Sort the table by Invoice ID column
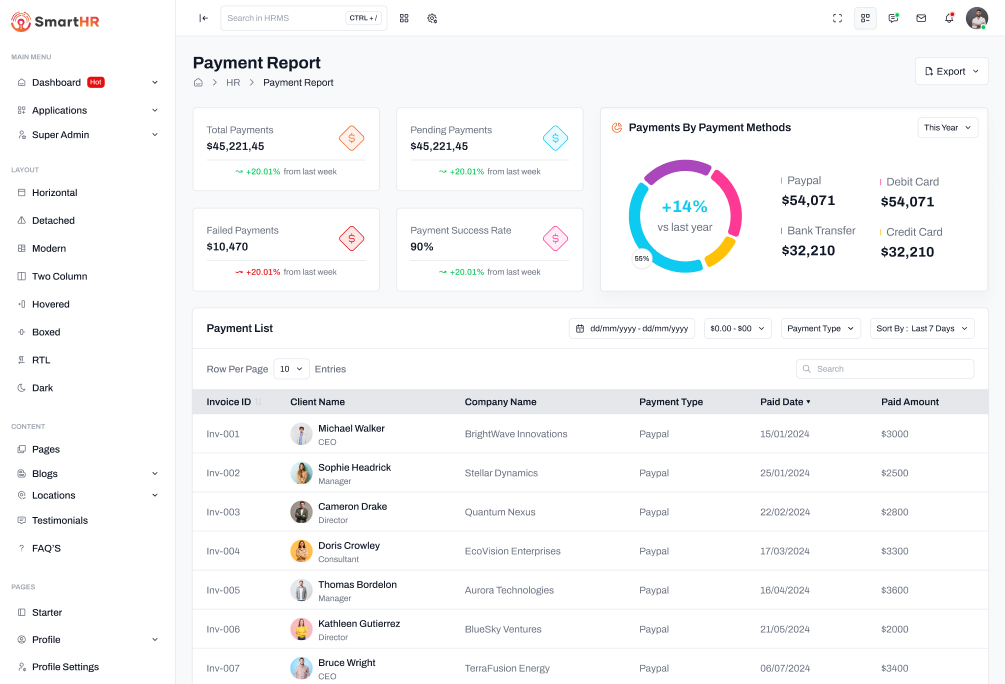 [x=232, y=402]
